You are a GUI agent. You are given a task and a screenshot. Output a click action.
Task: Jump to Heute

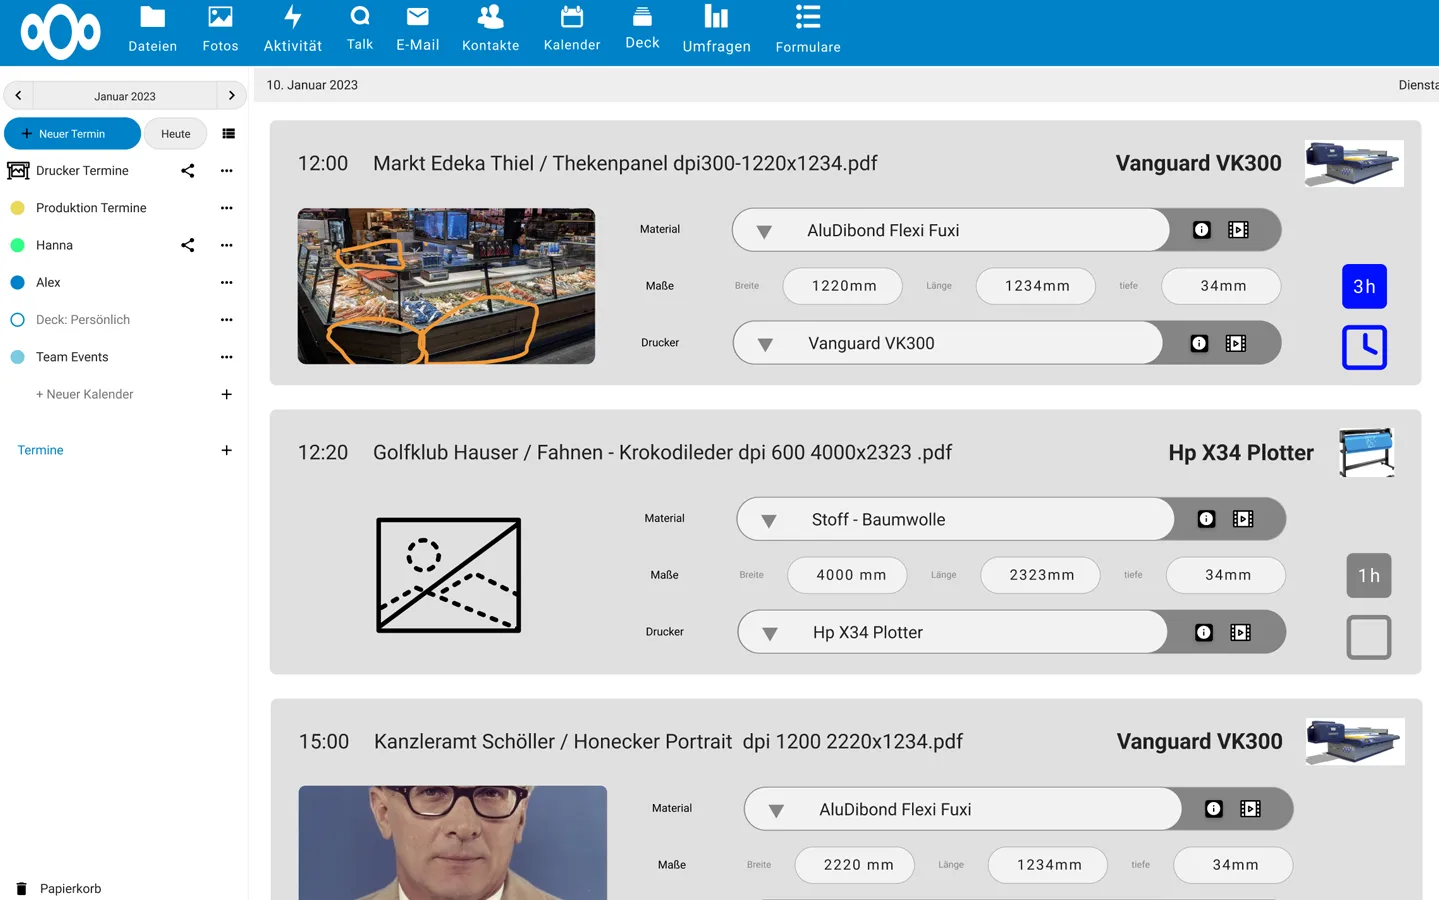point(175,134)
